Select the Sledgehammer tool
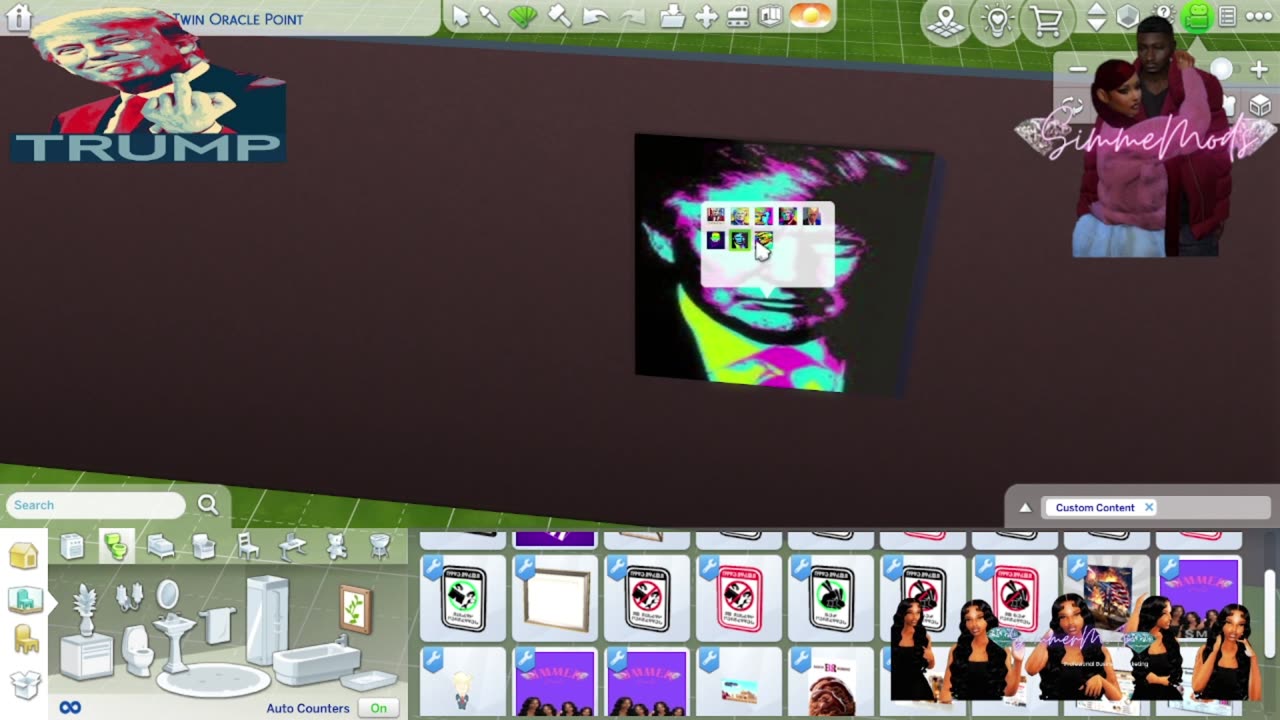 (558, 16)
